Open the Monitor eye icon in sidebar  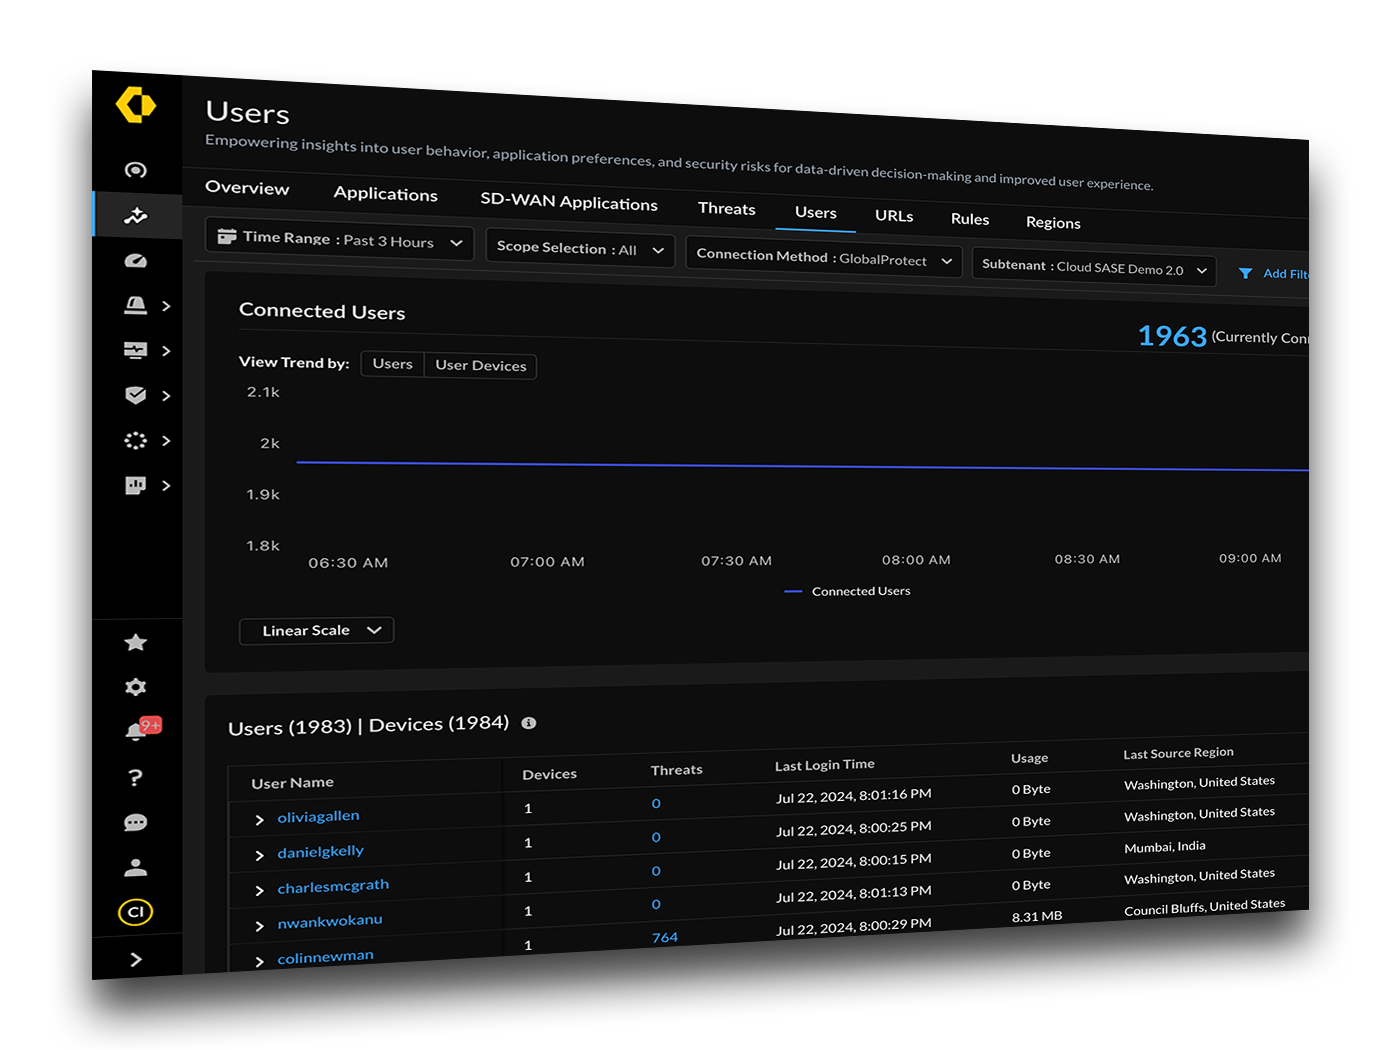pyautogui.click(x=135, y=170)
